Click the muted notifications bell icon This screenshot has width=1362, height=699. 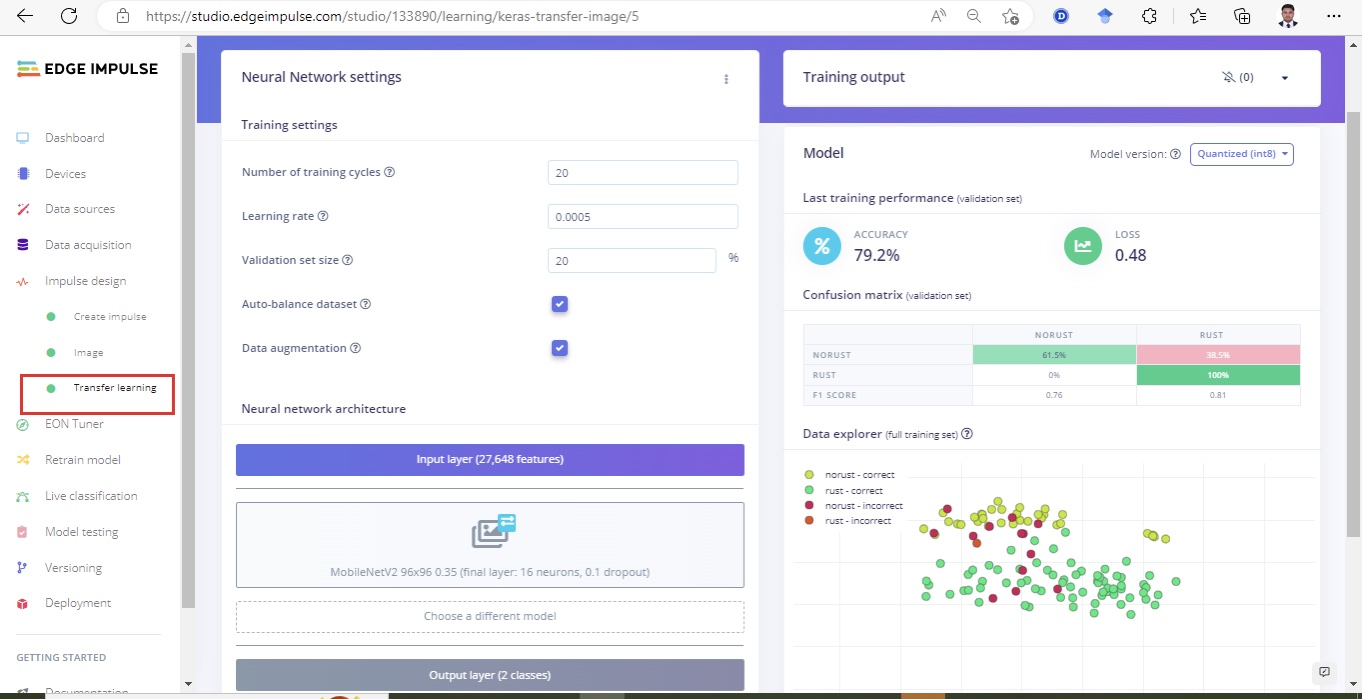[1228, 78]
